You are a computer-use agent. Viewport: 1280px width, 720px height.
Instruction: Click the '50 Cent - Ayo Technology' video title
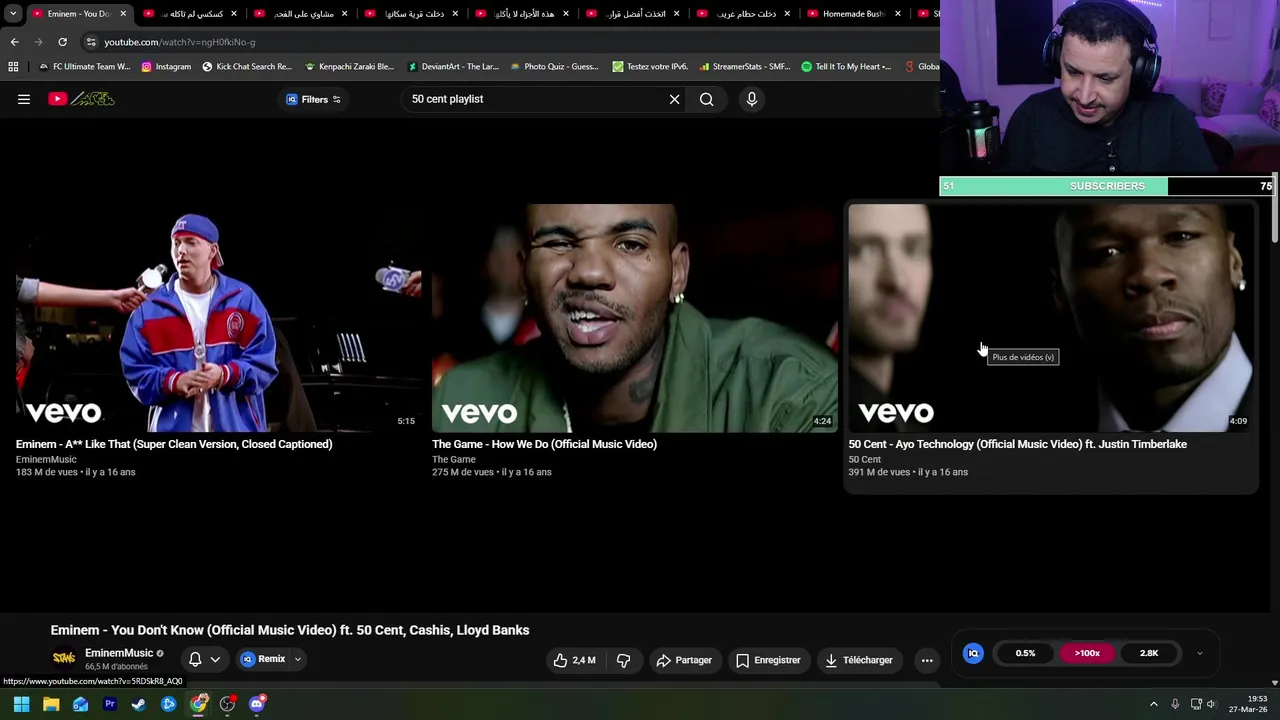click(x=1017, y=444)
